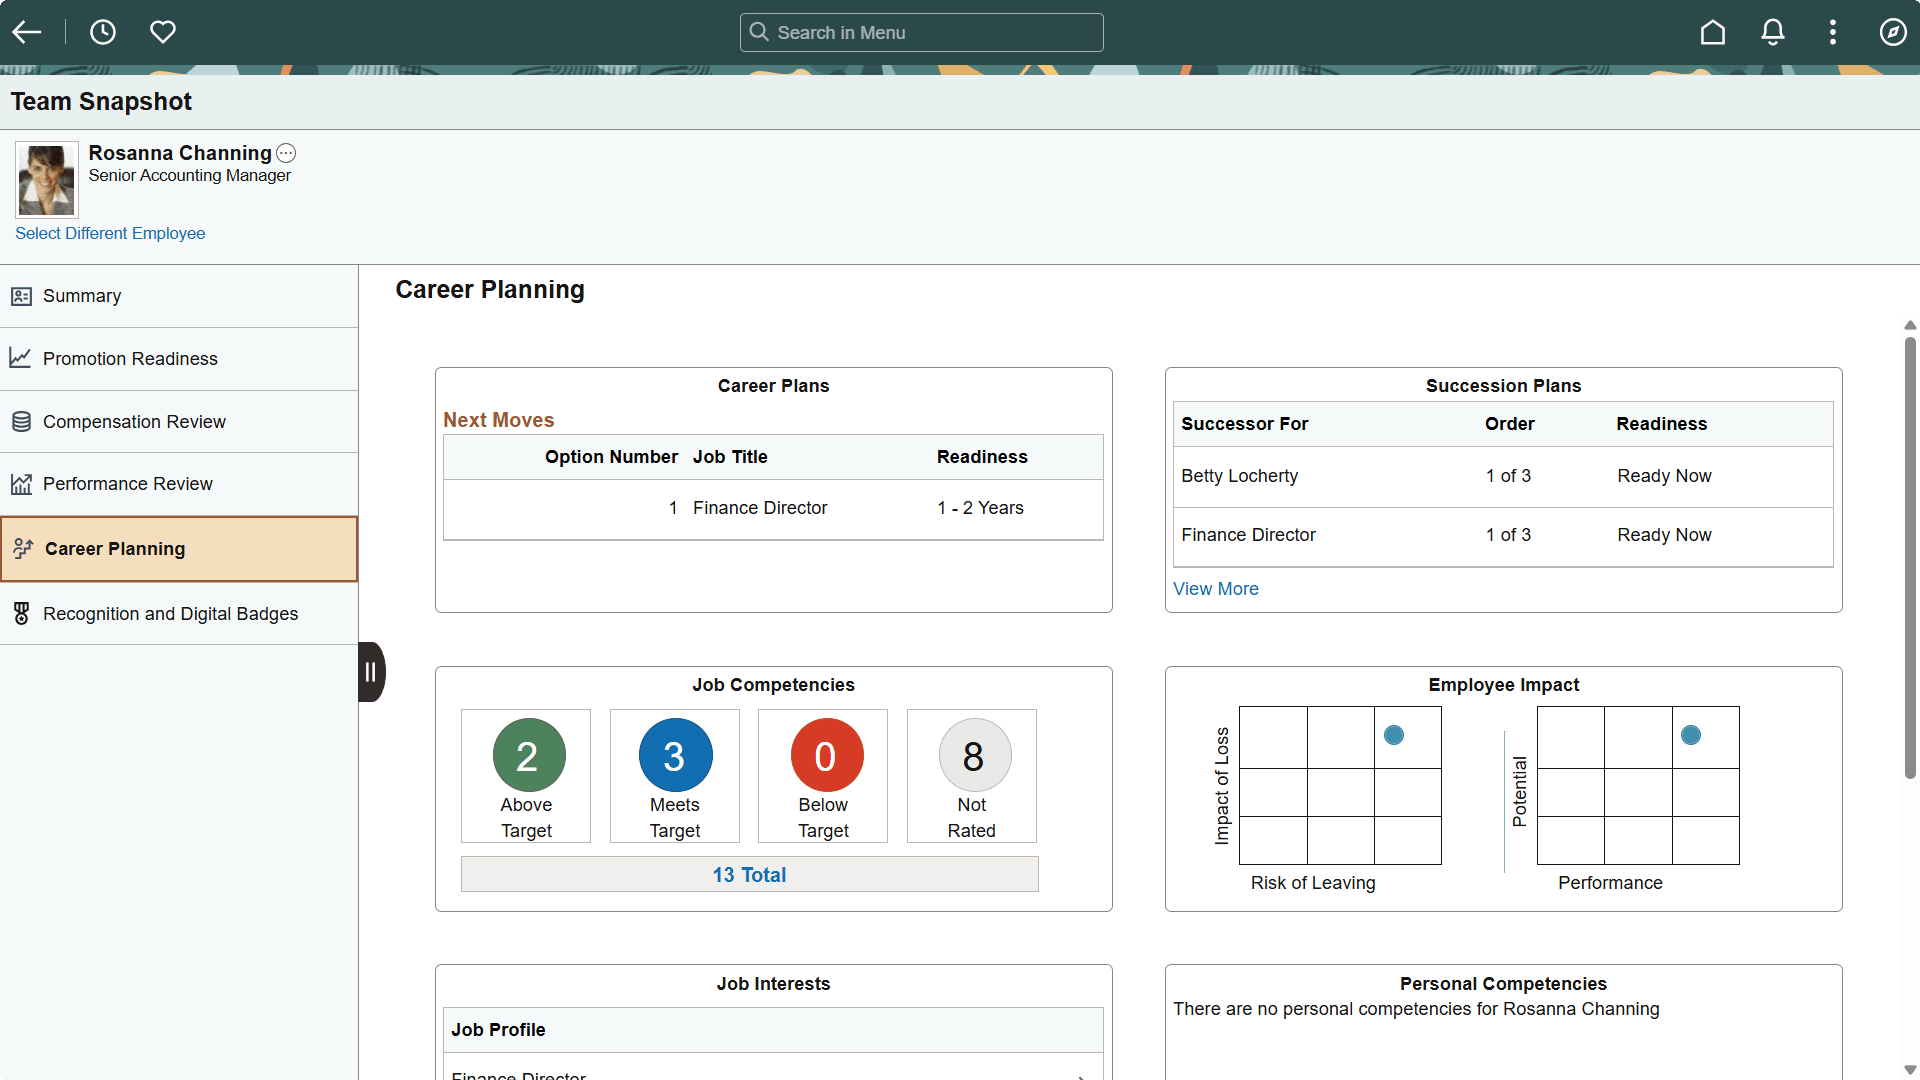Click the 13 Total competencies bar
This screenshot has height=1080, width=1920.
[750, 874]
